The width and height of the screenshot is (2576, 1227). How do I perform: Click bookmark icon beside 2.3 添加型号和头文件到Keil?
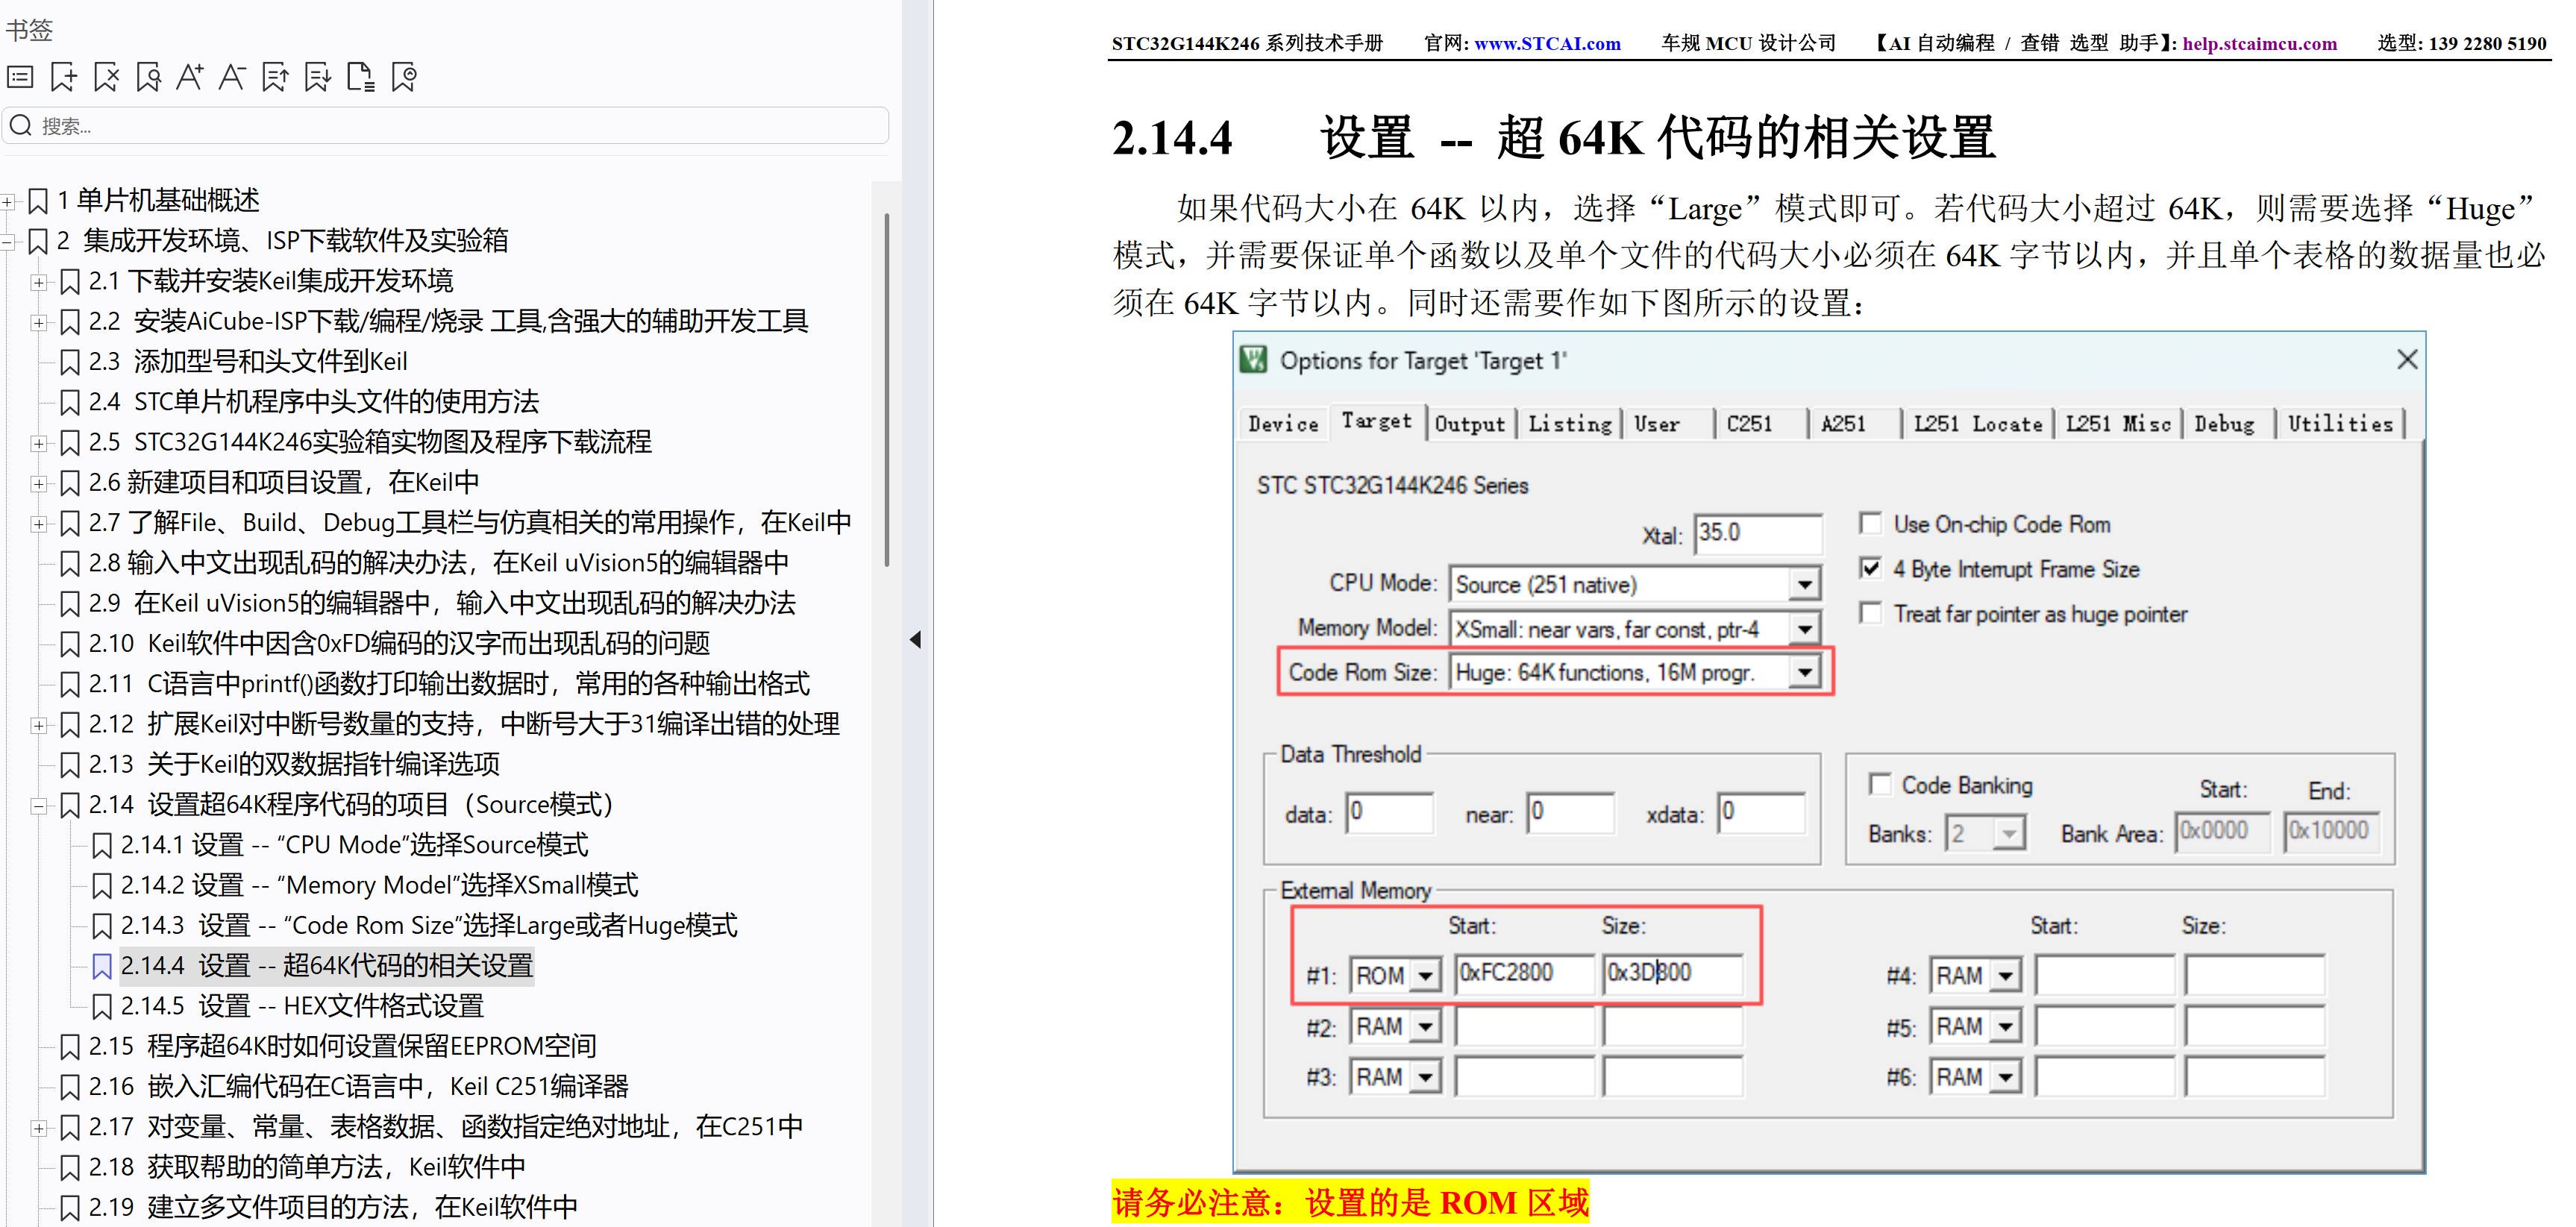click(70, 362)
